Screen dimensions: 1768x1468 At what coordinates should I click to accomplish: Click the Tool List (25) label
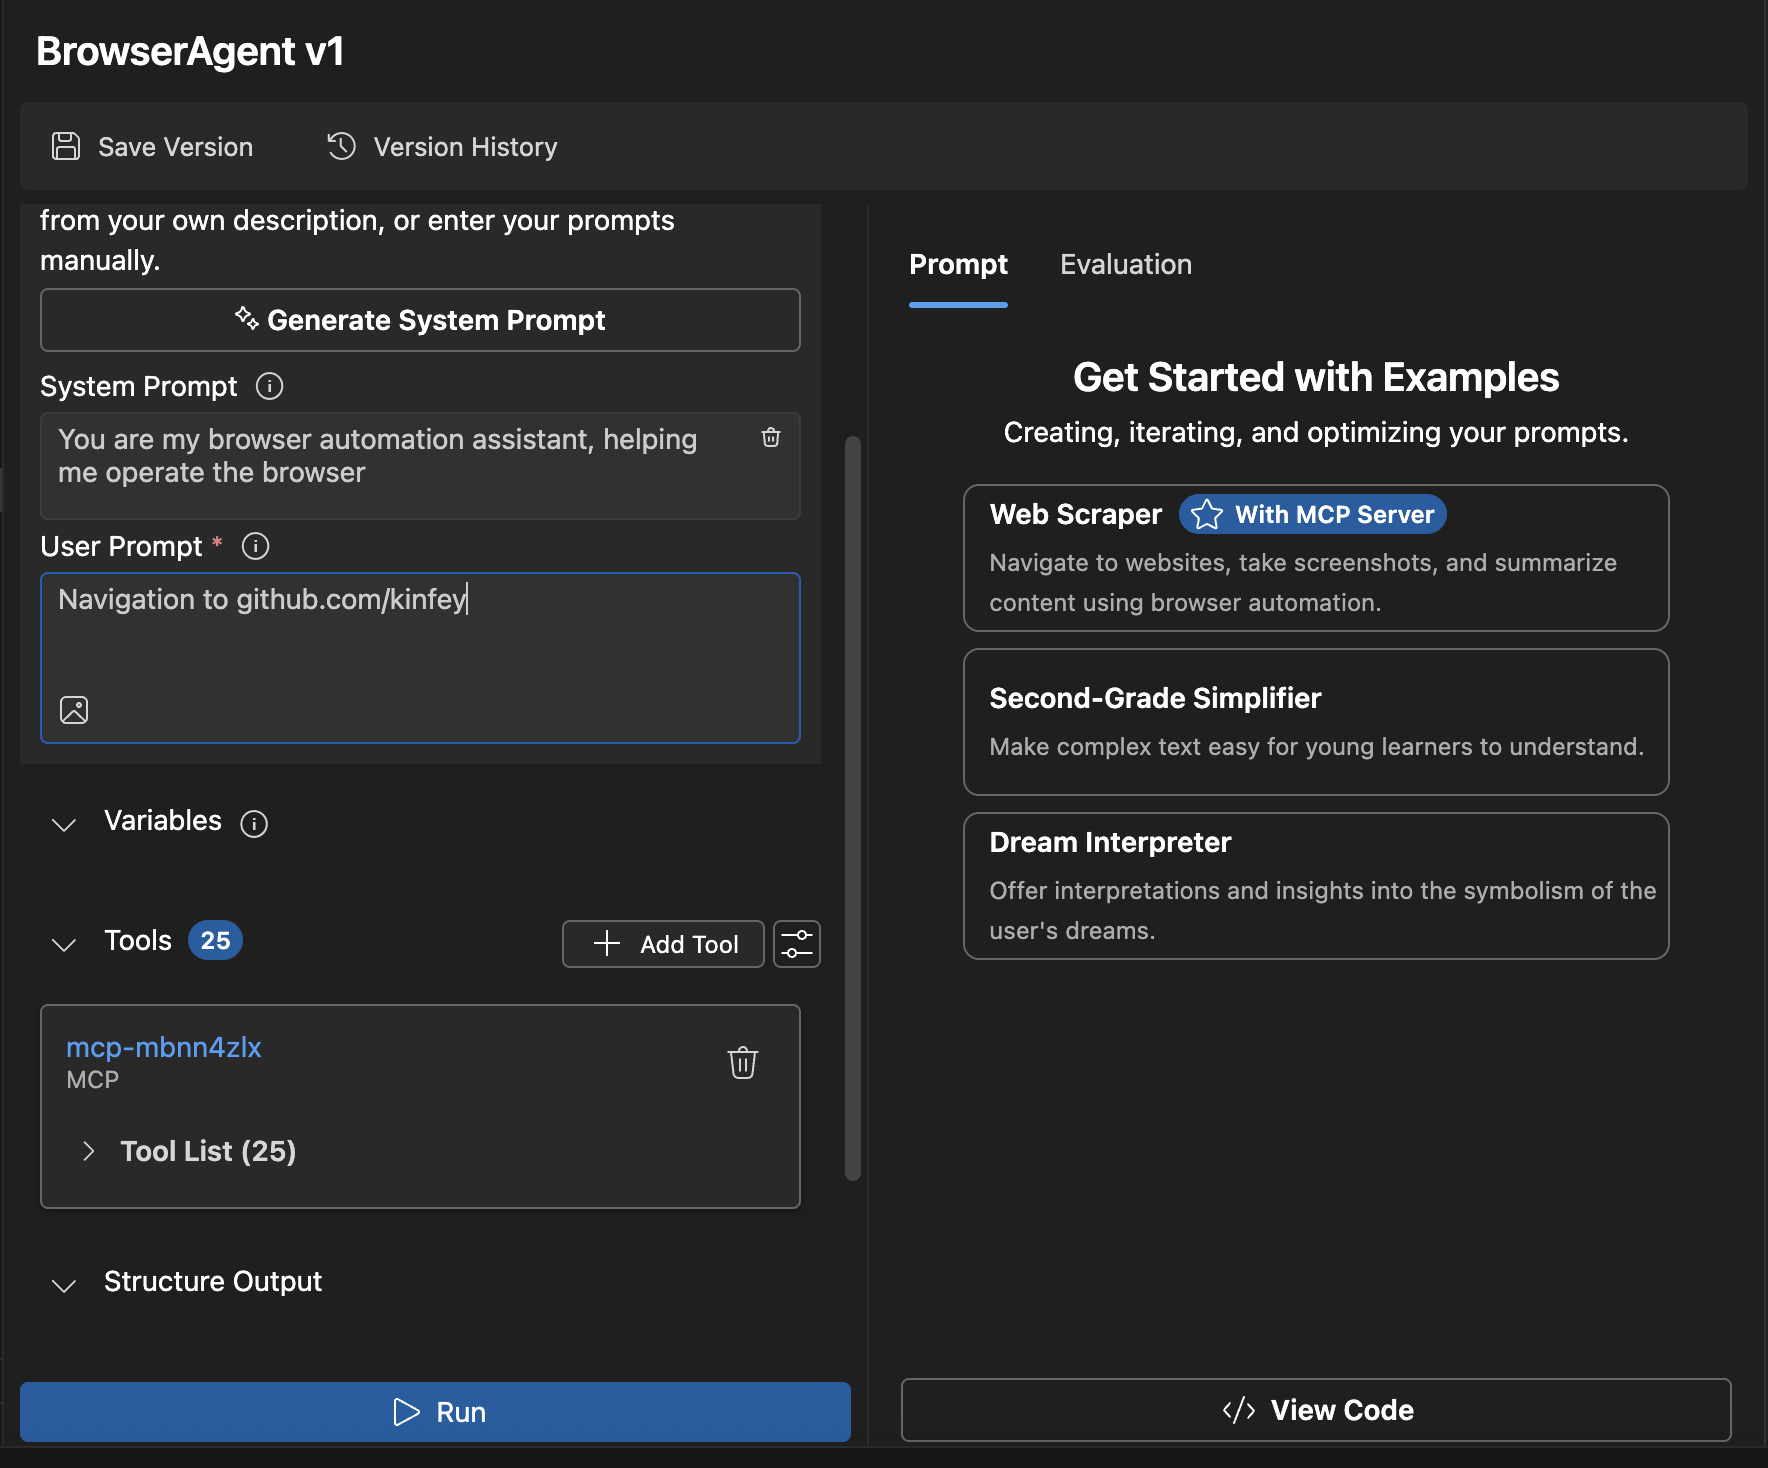point(208,1151)
